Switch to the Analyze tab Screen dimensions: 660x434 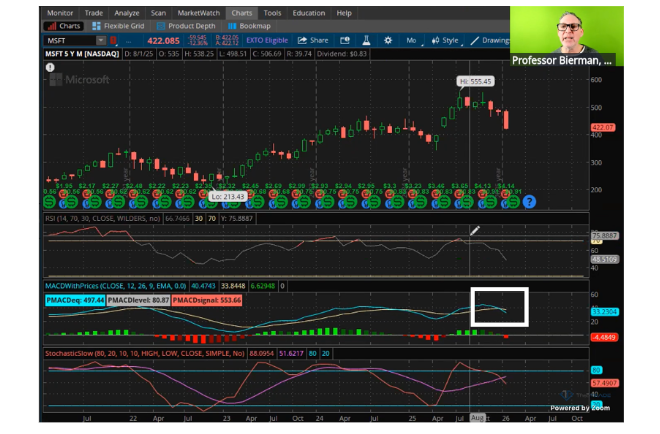click(127, 13)
